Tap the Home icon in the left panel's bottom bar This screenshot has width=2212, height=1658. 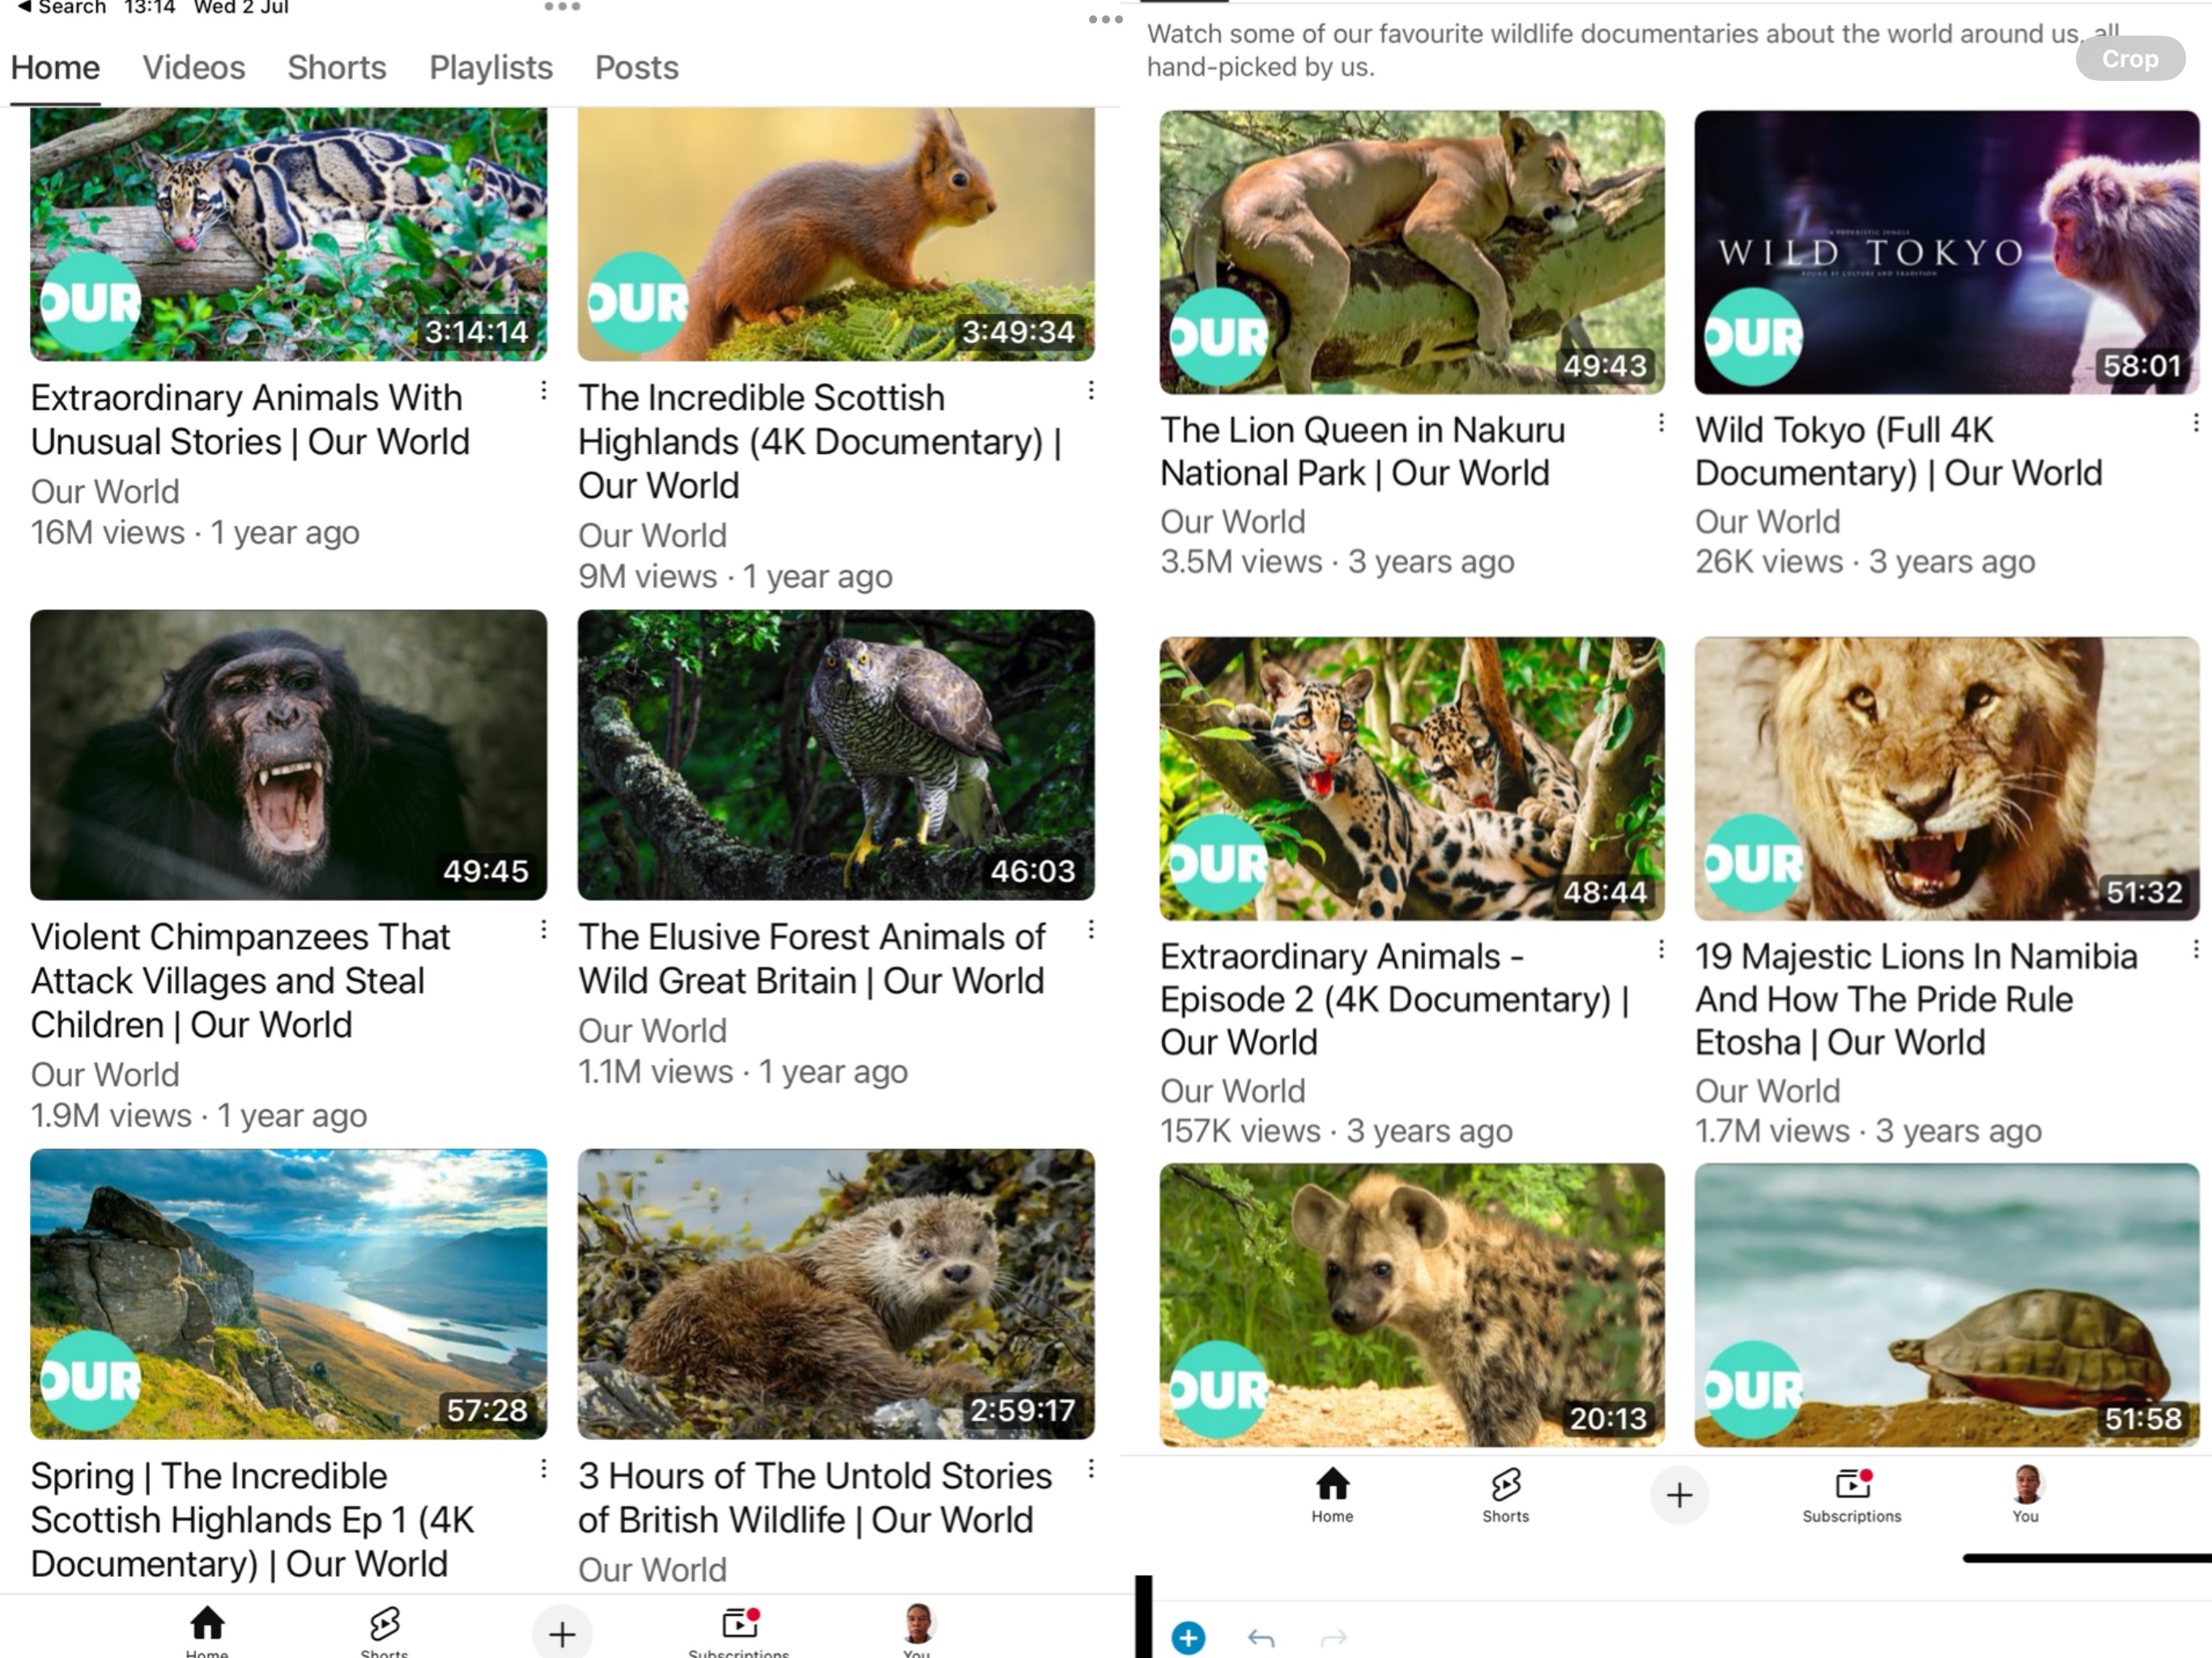point(207,1624)
